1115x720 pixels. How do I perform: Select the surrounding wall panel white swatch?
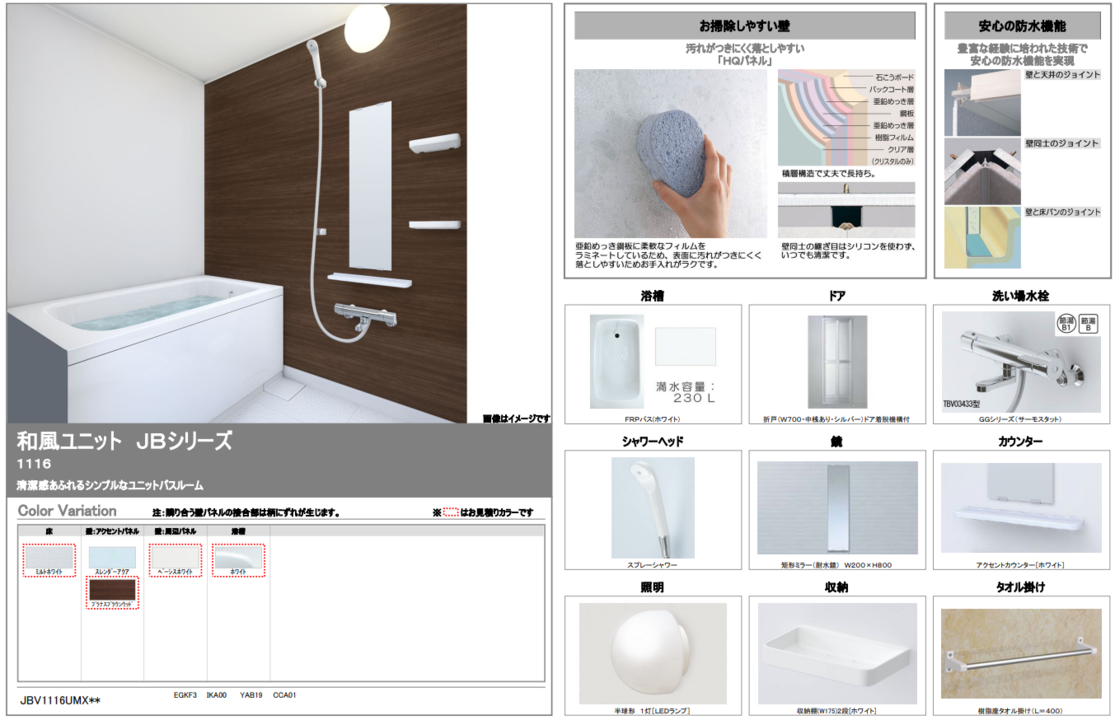175,556
